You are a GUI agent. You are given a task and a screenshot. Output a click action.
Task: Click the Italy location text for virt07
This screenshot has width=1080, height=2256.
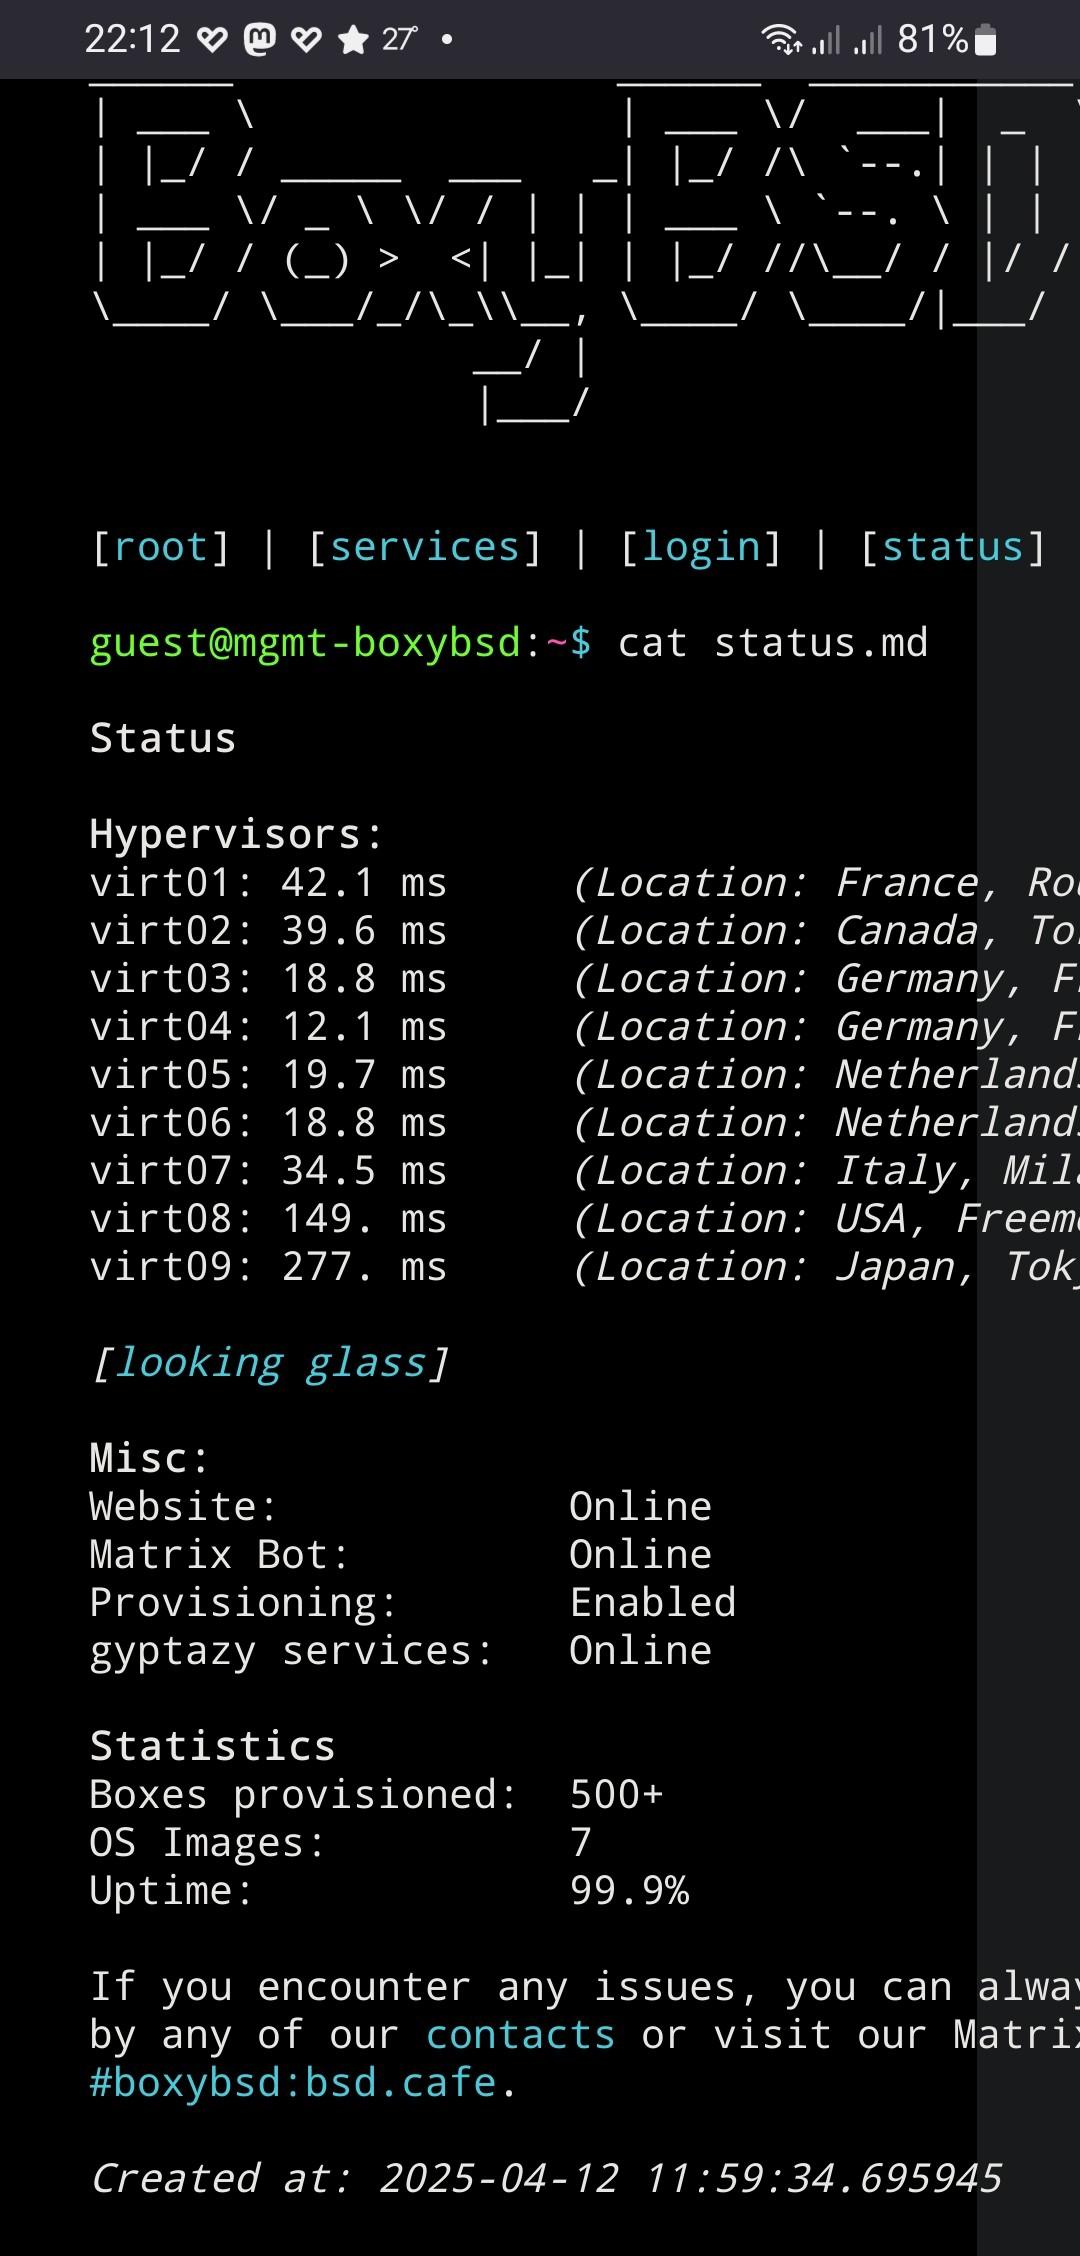coord(826,1171)
